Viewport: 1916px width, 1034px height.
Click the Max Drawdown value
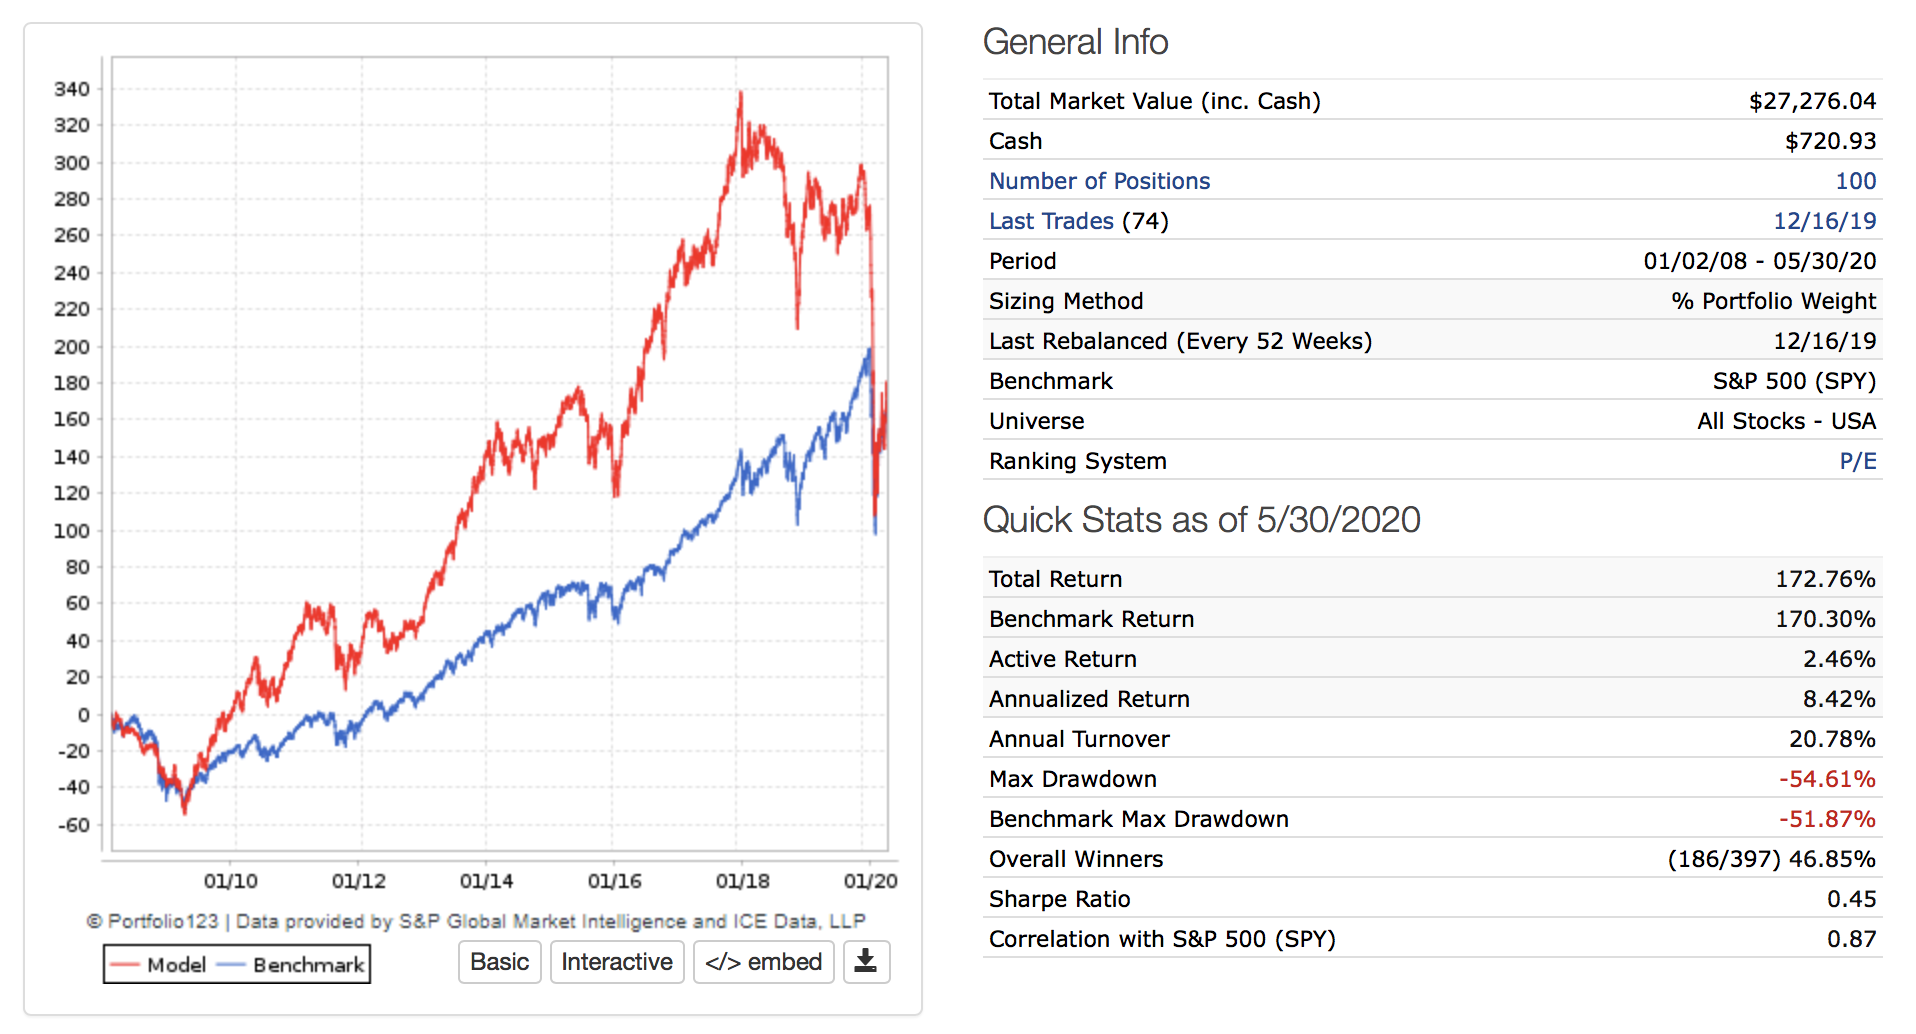point(1826,779)
